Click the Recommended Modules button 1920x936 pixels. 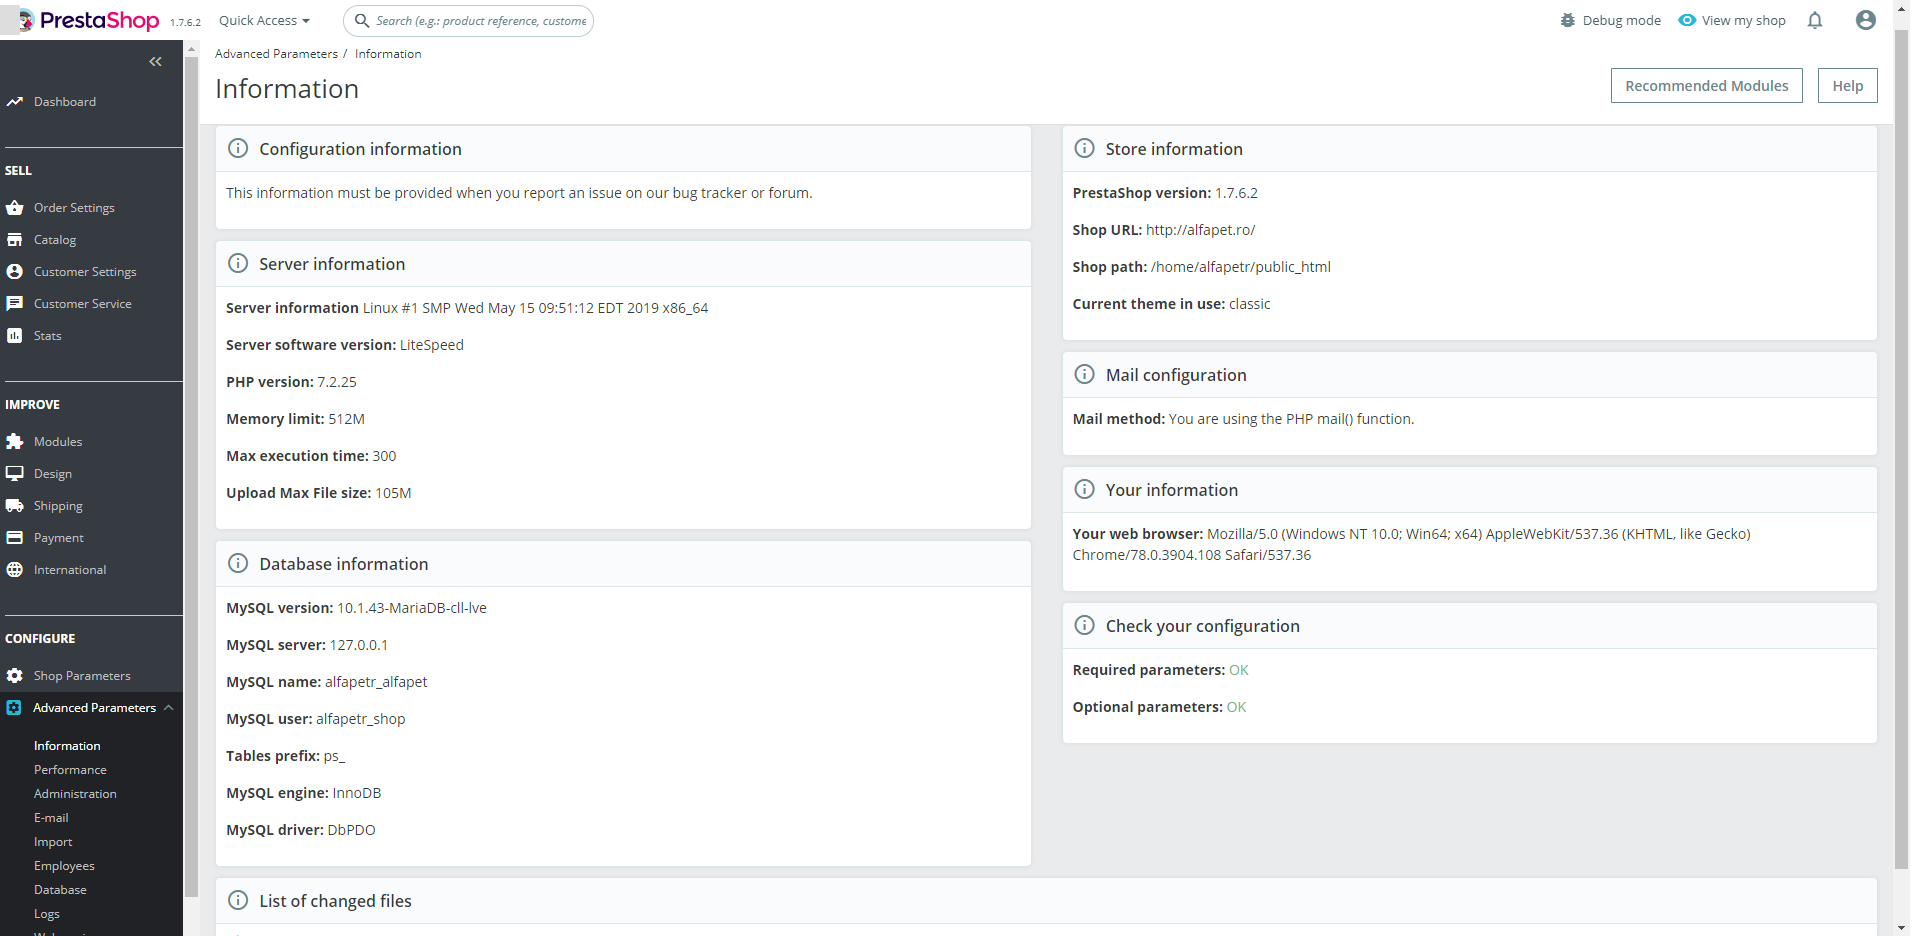click(x=1706, y=86)
